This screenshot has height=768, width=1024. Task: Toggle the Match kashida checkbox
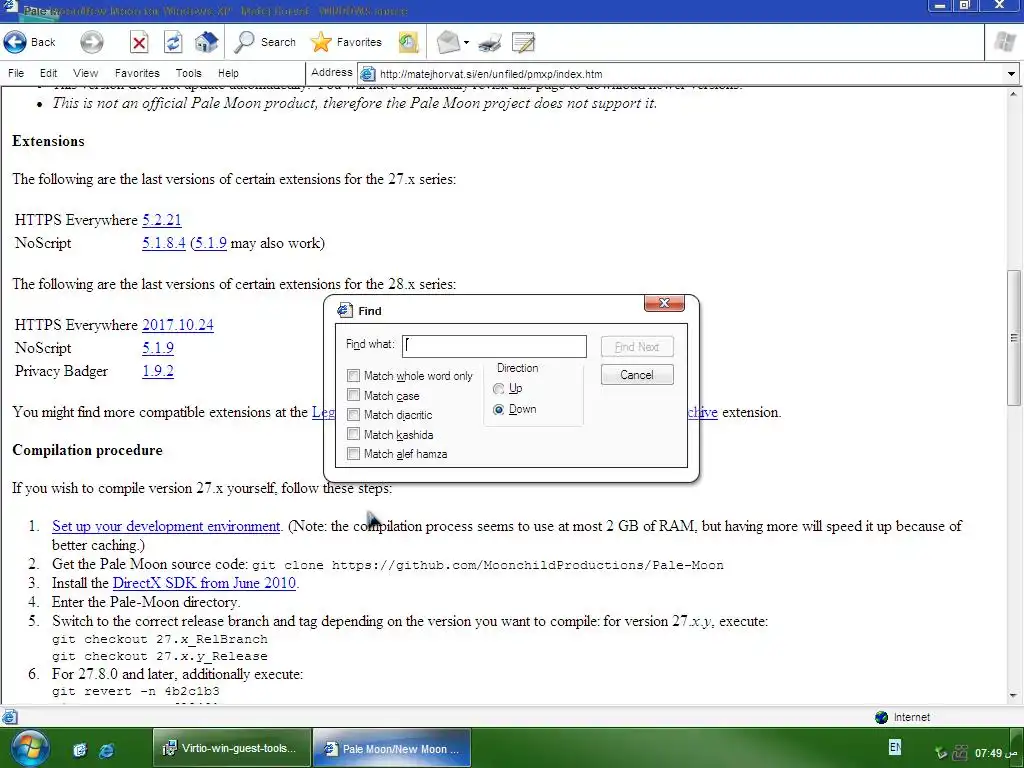point(353,434)
